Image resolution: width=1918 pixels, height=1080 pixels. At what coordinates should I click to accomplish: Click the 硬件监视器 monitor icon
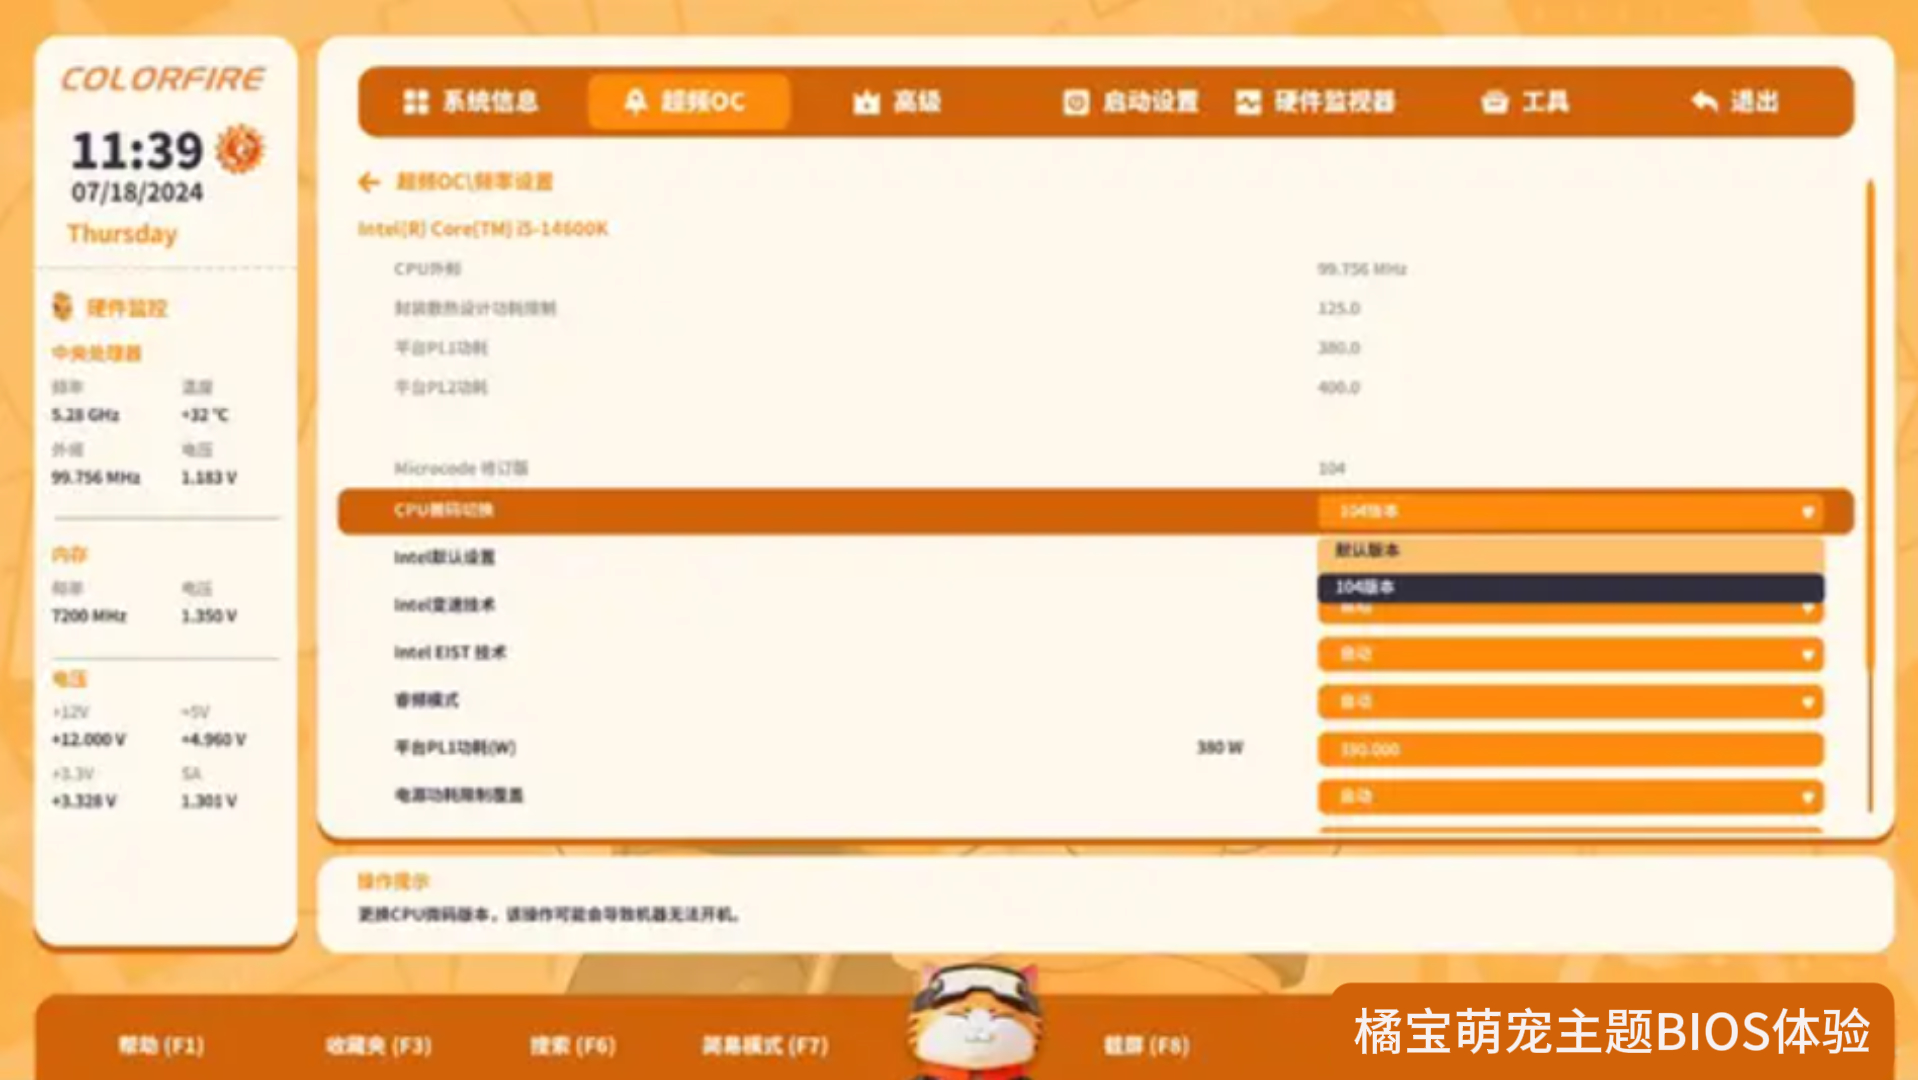(1248, 102)
